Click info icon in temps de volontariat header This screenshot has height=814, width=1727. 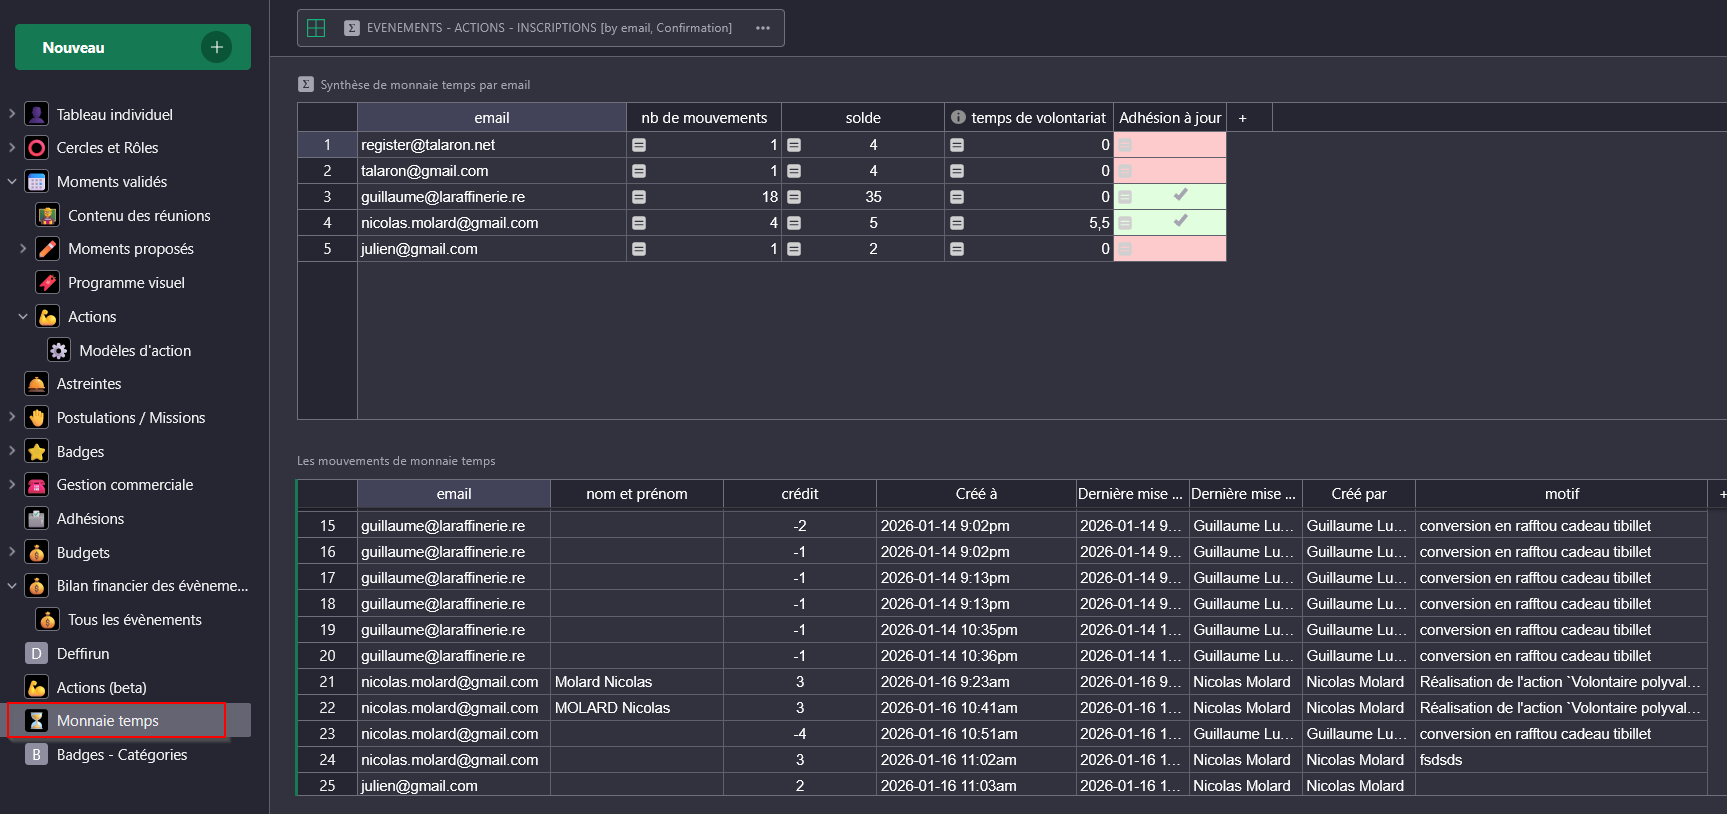(958, 118)
